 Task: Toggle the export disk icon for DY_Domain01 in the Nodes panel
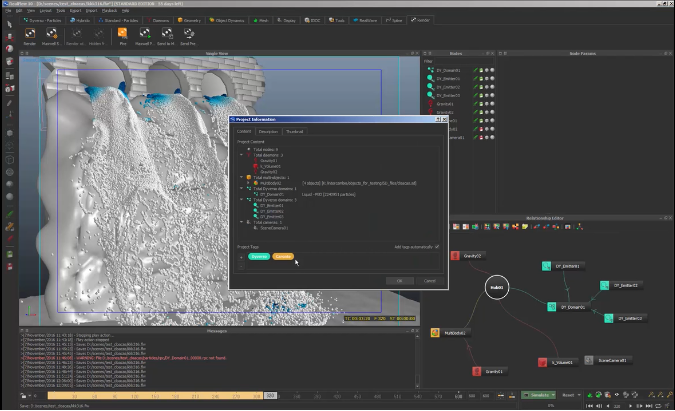(x=481, y=70)
